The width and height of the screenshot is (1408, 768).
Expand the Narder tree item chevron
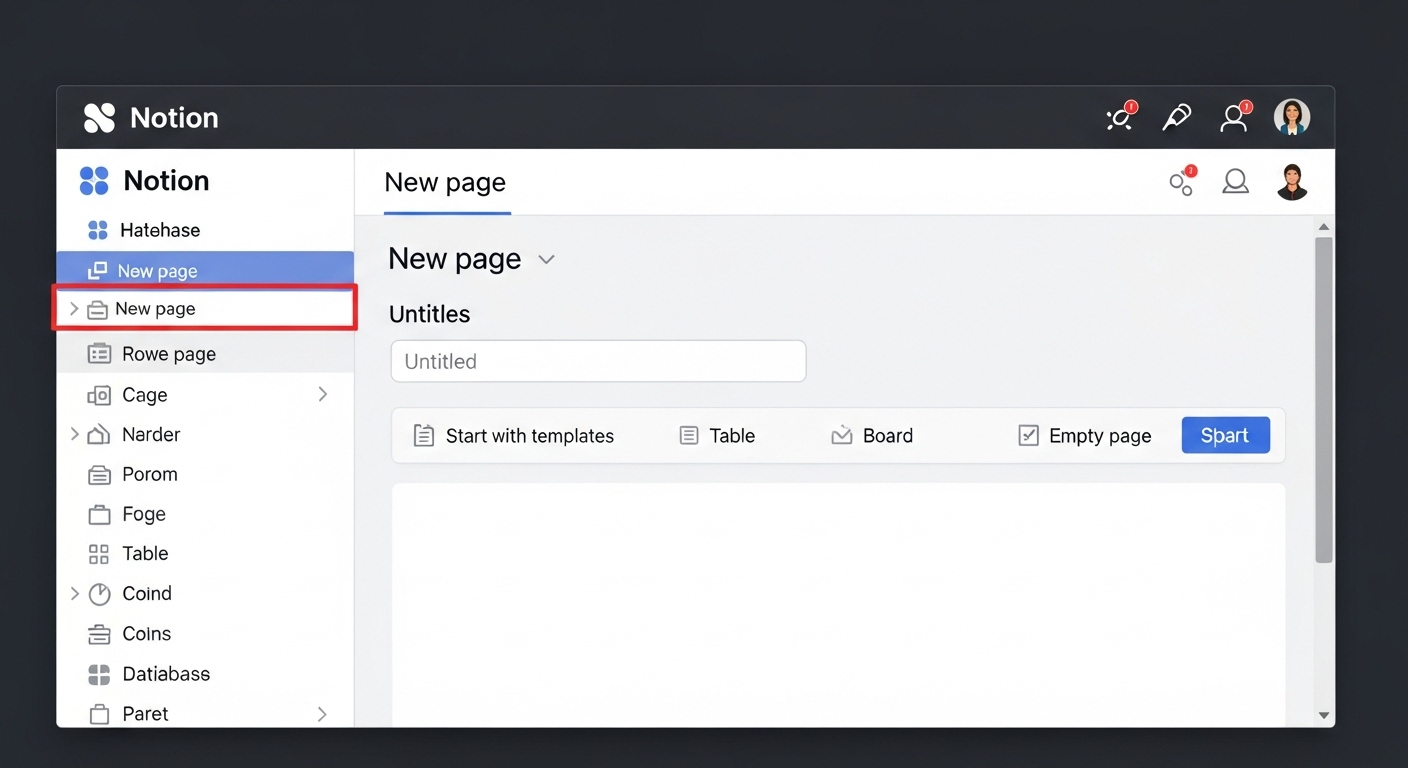(74, 434)
